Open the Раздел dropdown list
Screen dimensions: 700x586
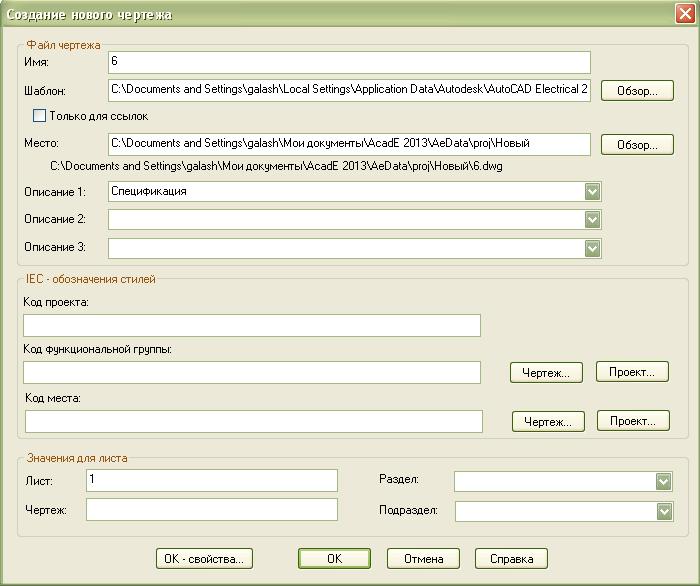pyautogui.click(x=664, y=481)
